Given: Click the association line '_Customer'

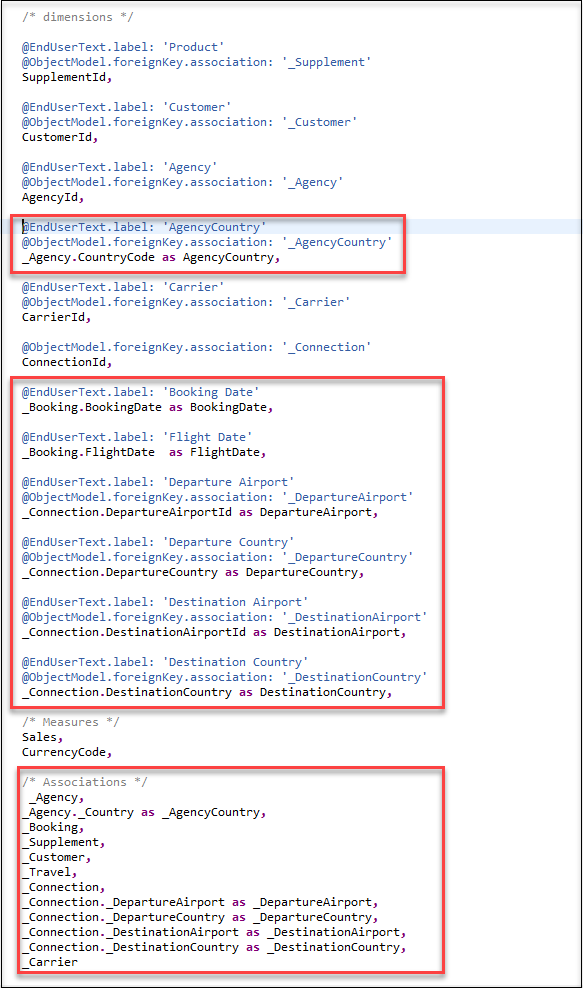Looking at the screenshot, I should (x=190, y=122).
